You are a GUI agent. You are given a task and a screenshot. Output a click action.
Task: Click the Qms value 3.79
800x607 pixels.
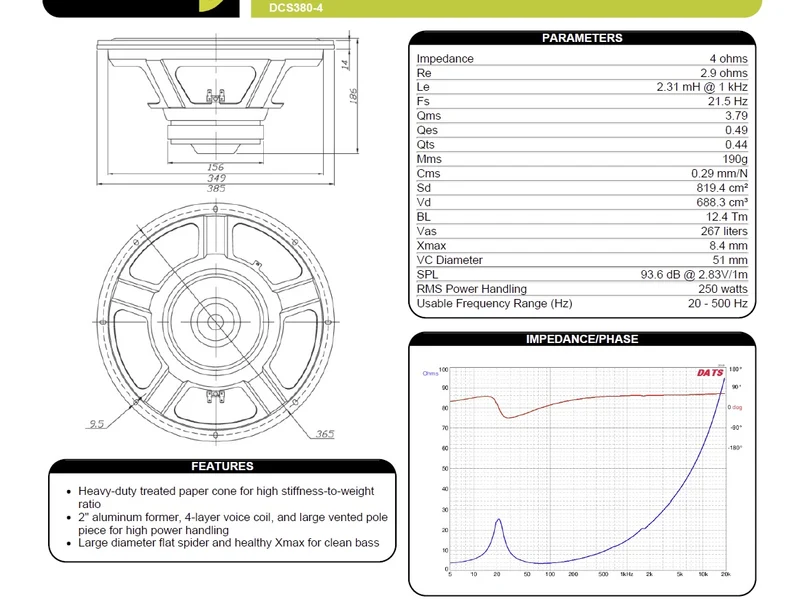click(736, 116)
